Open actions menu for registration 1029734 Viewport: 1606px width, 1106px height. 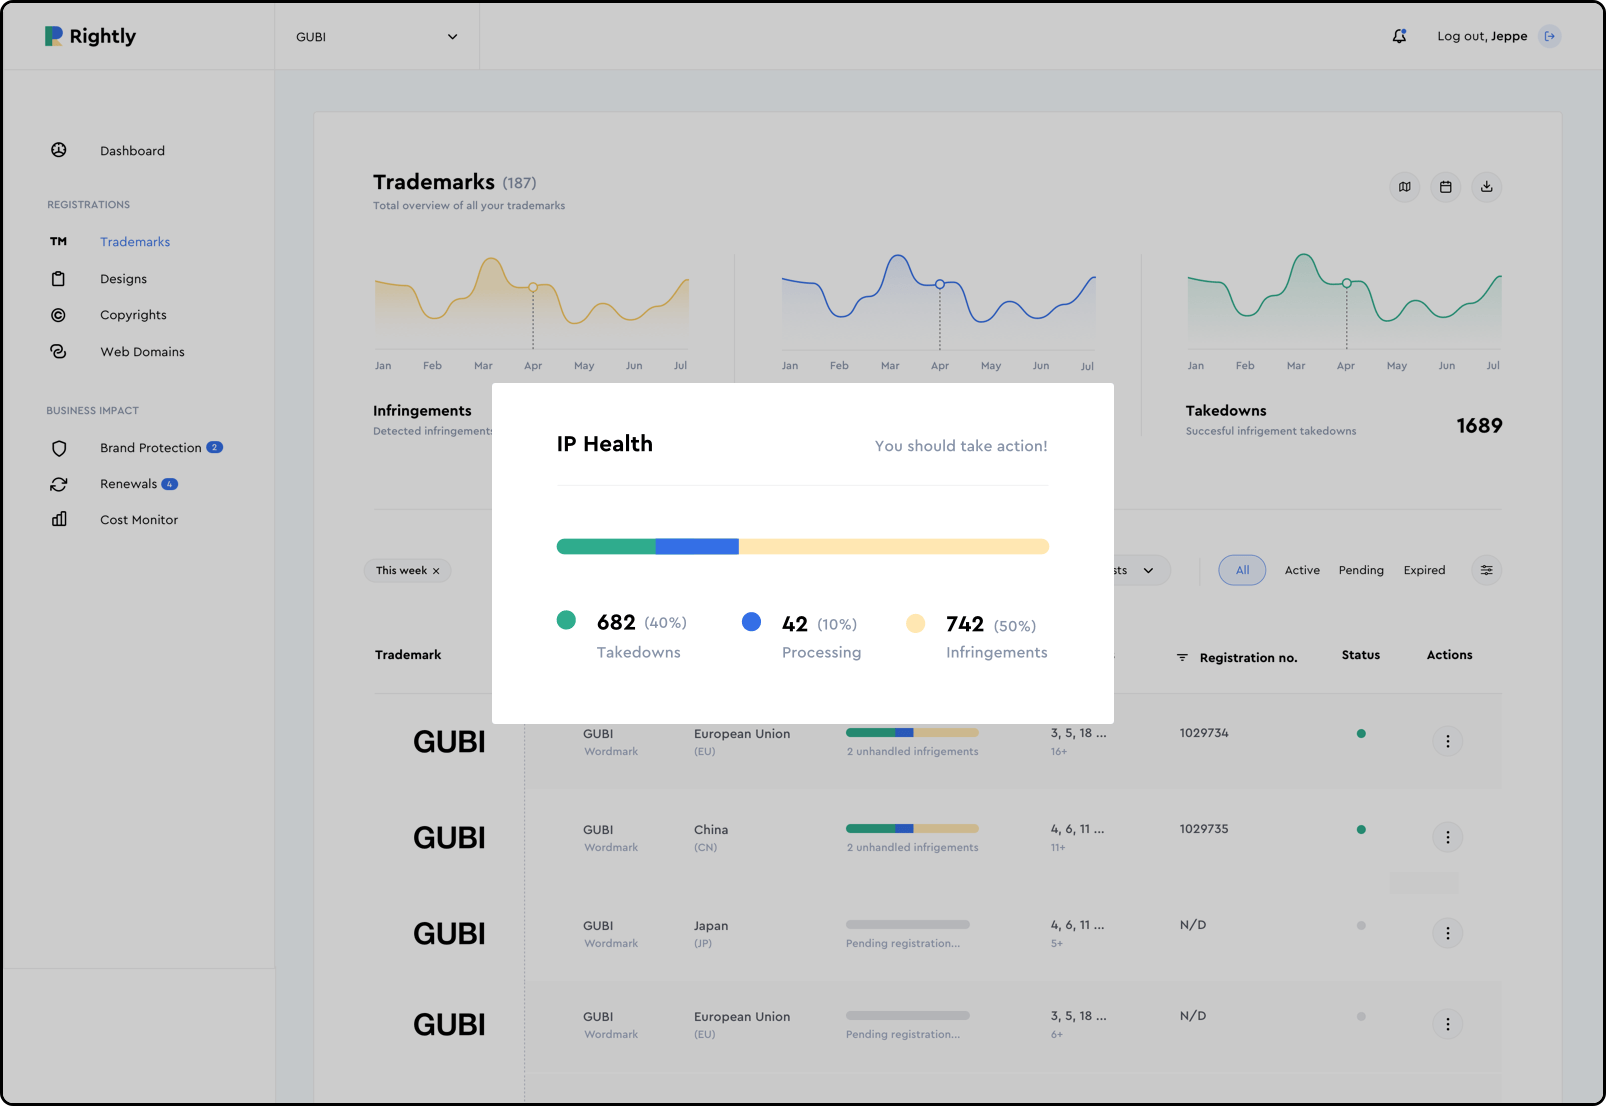[x=1448, y=741]
